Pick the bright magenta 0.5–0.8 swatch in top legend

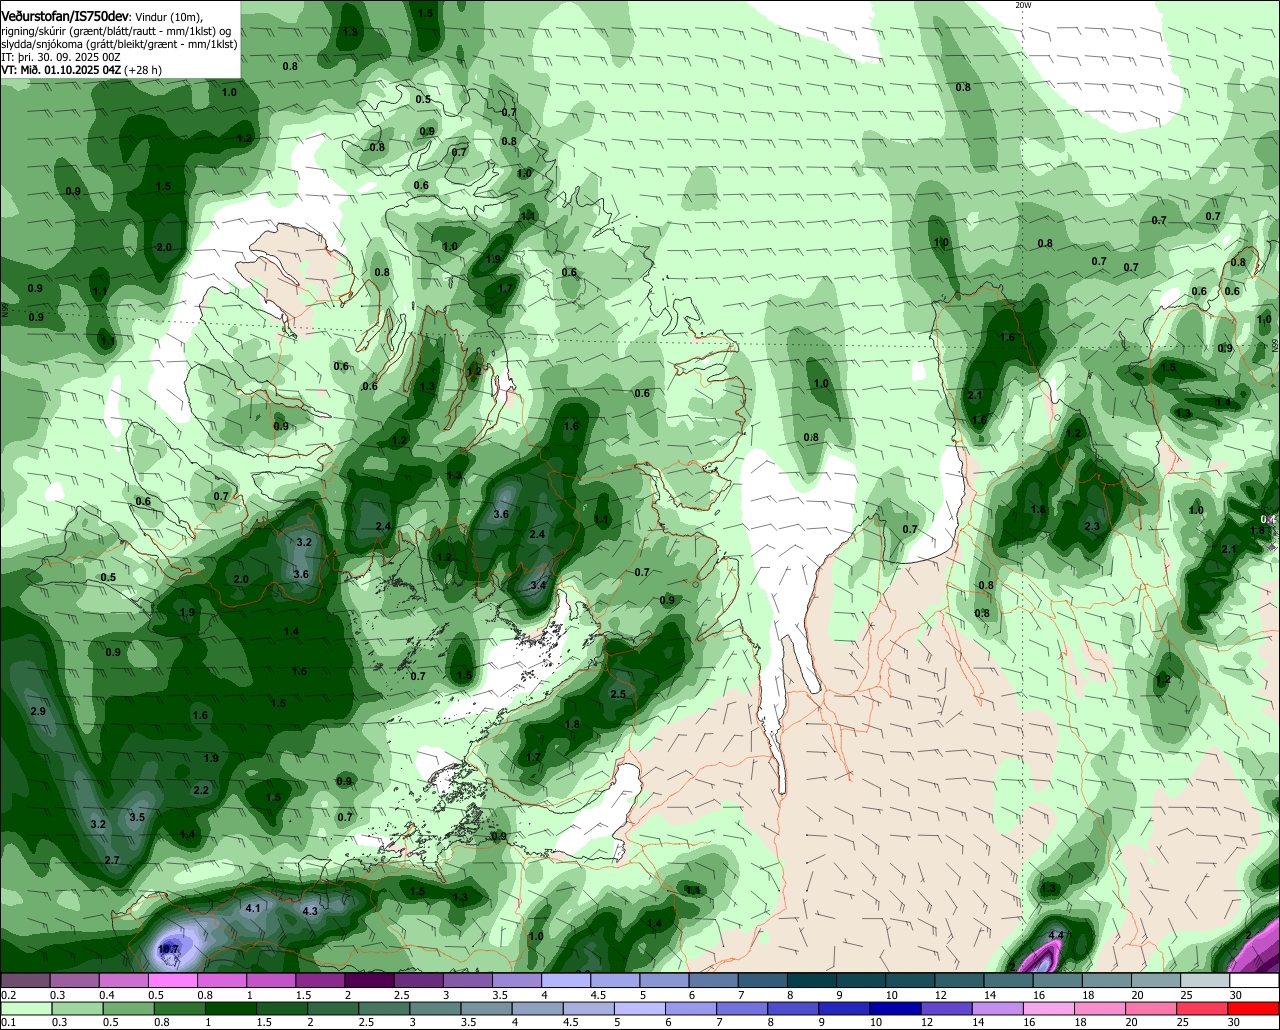click(172, 980)
